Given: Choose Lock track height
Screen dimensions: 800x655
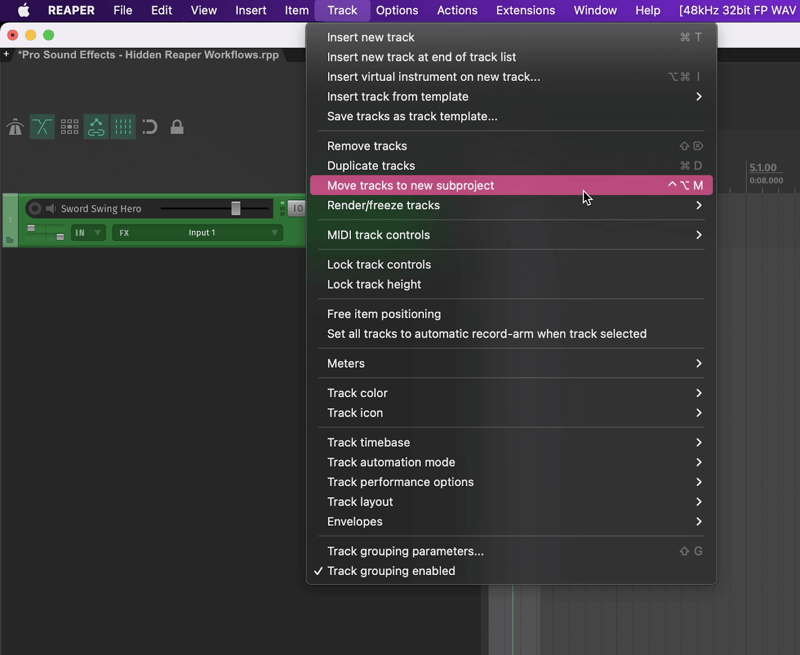Looking at the screenshot, I should (511, 284).
